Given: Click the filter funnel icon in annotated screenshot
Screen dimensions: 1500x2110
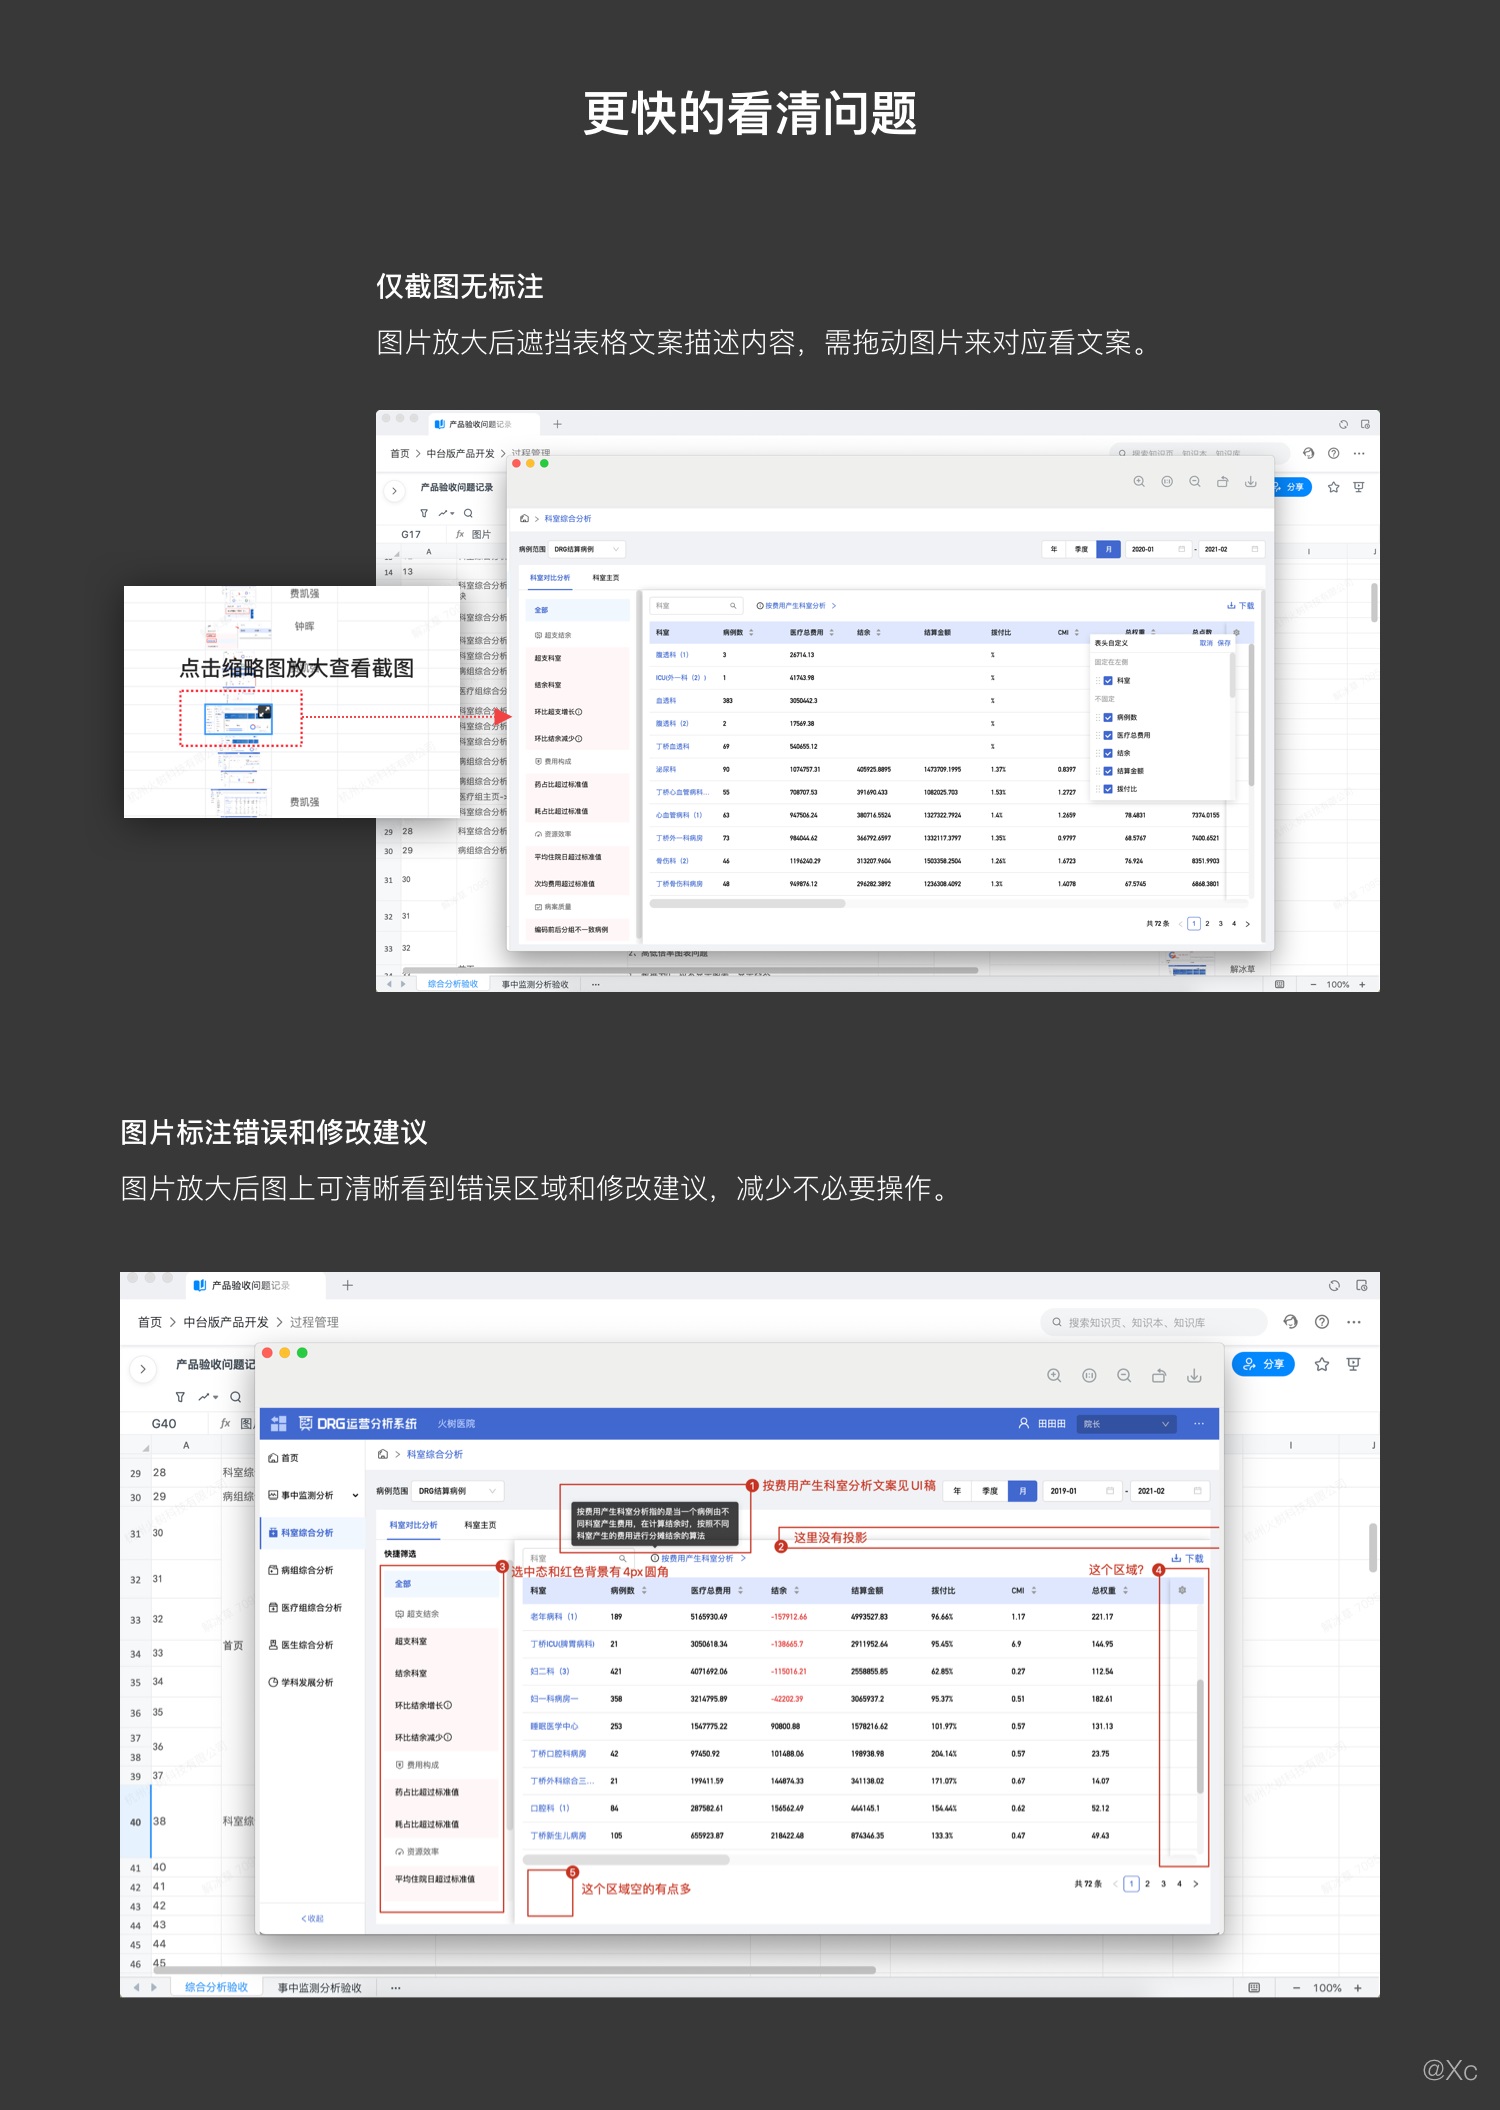Looking at the screenshot, I should pos(180,1397).
